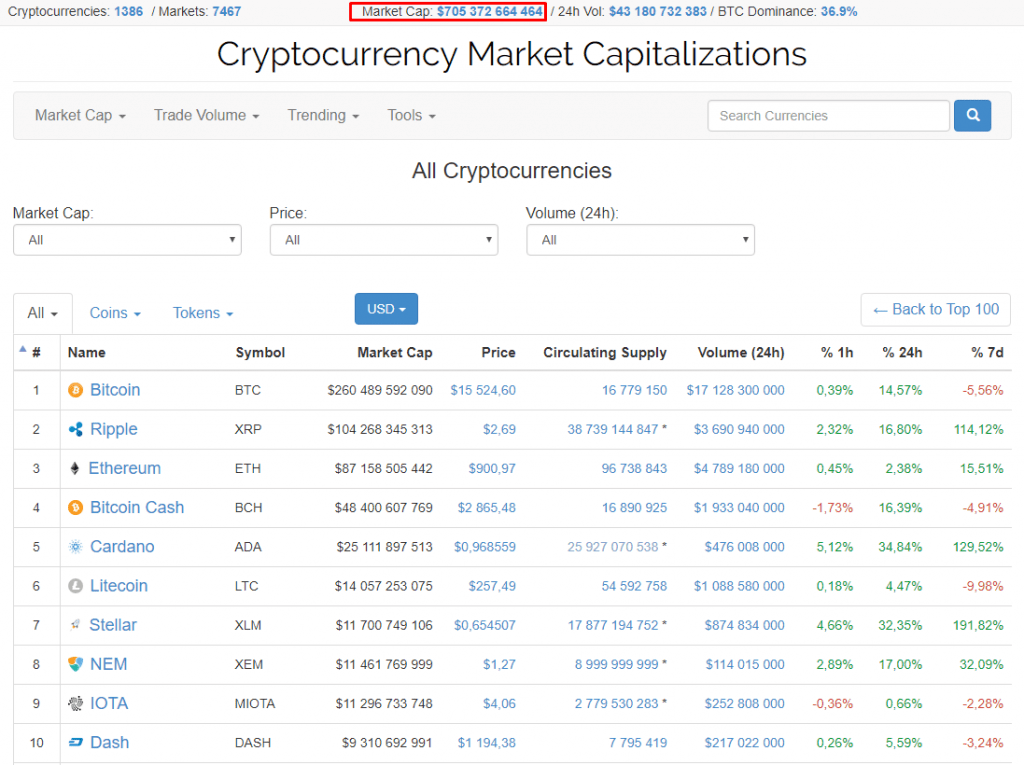
Task: Click the Ethereum diamond logo icon
Action: [x=75, y=468]
